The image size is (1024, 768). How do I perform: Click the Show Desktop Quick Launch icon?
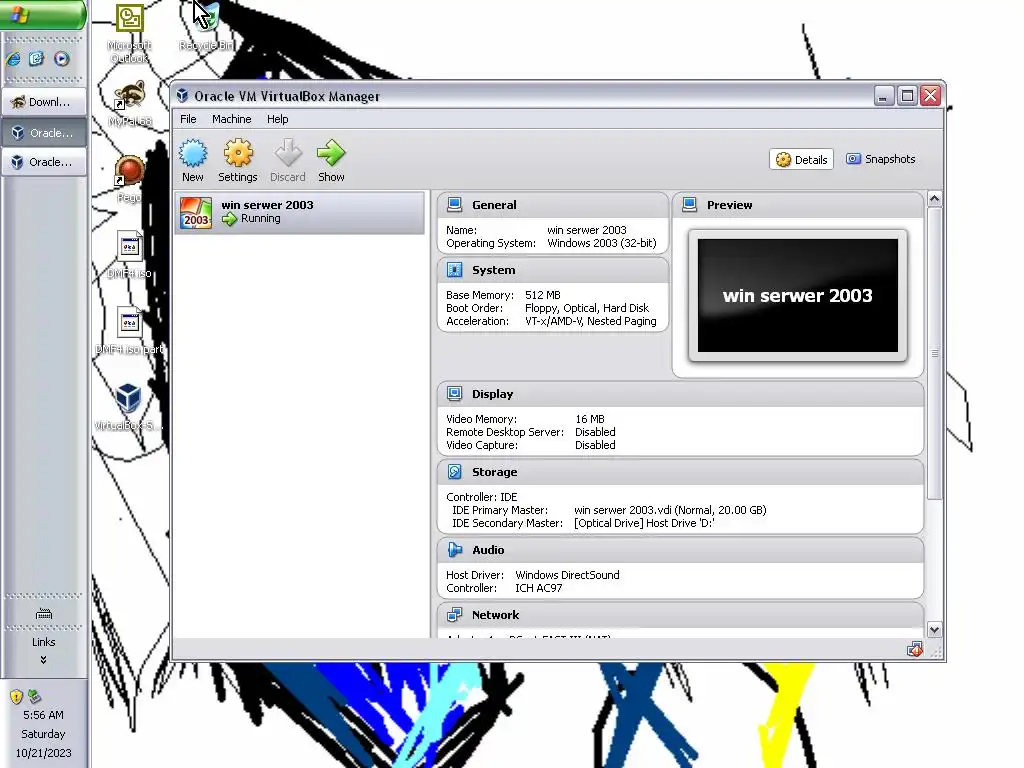tap(37, 59)
